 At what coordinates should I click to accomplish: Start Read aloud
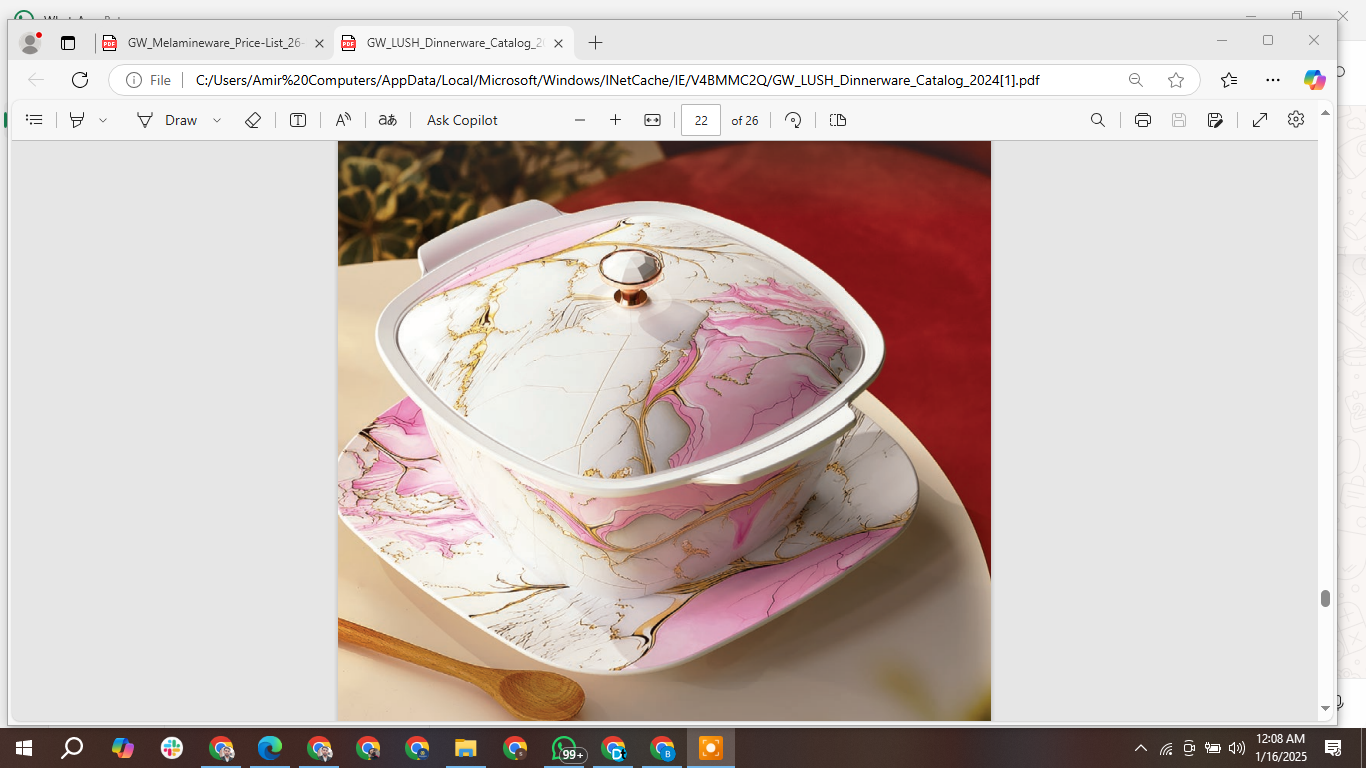[343, 120]
